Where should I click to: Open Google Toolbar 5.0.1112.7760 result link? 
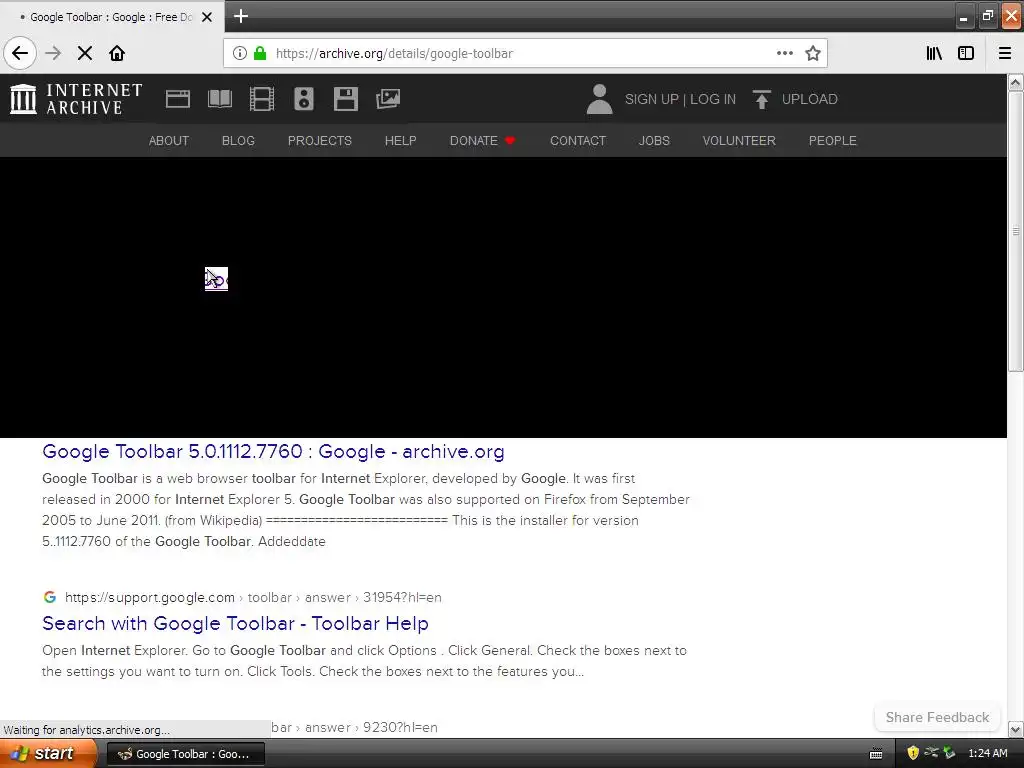click(273, 451)
